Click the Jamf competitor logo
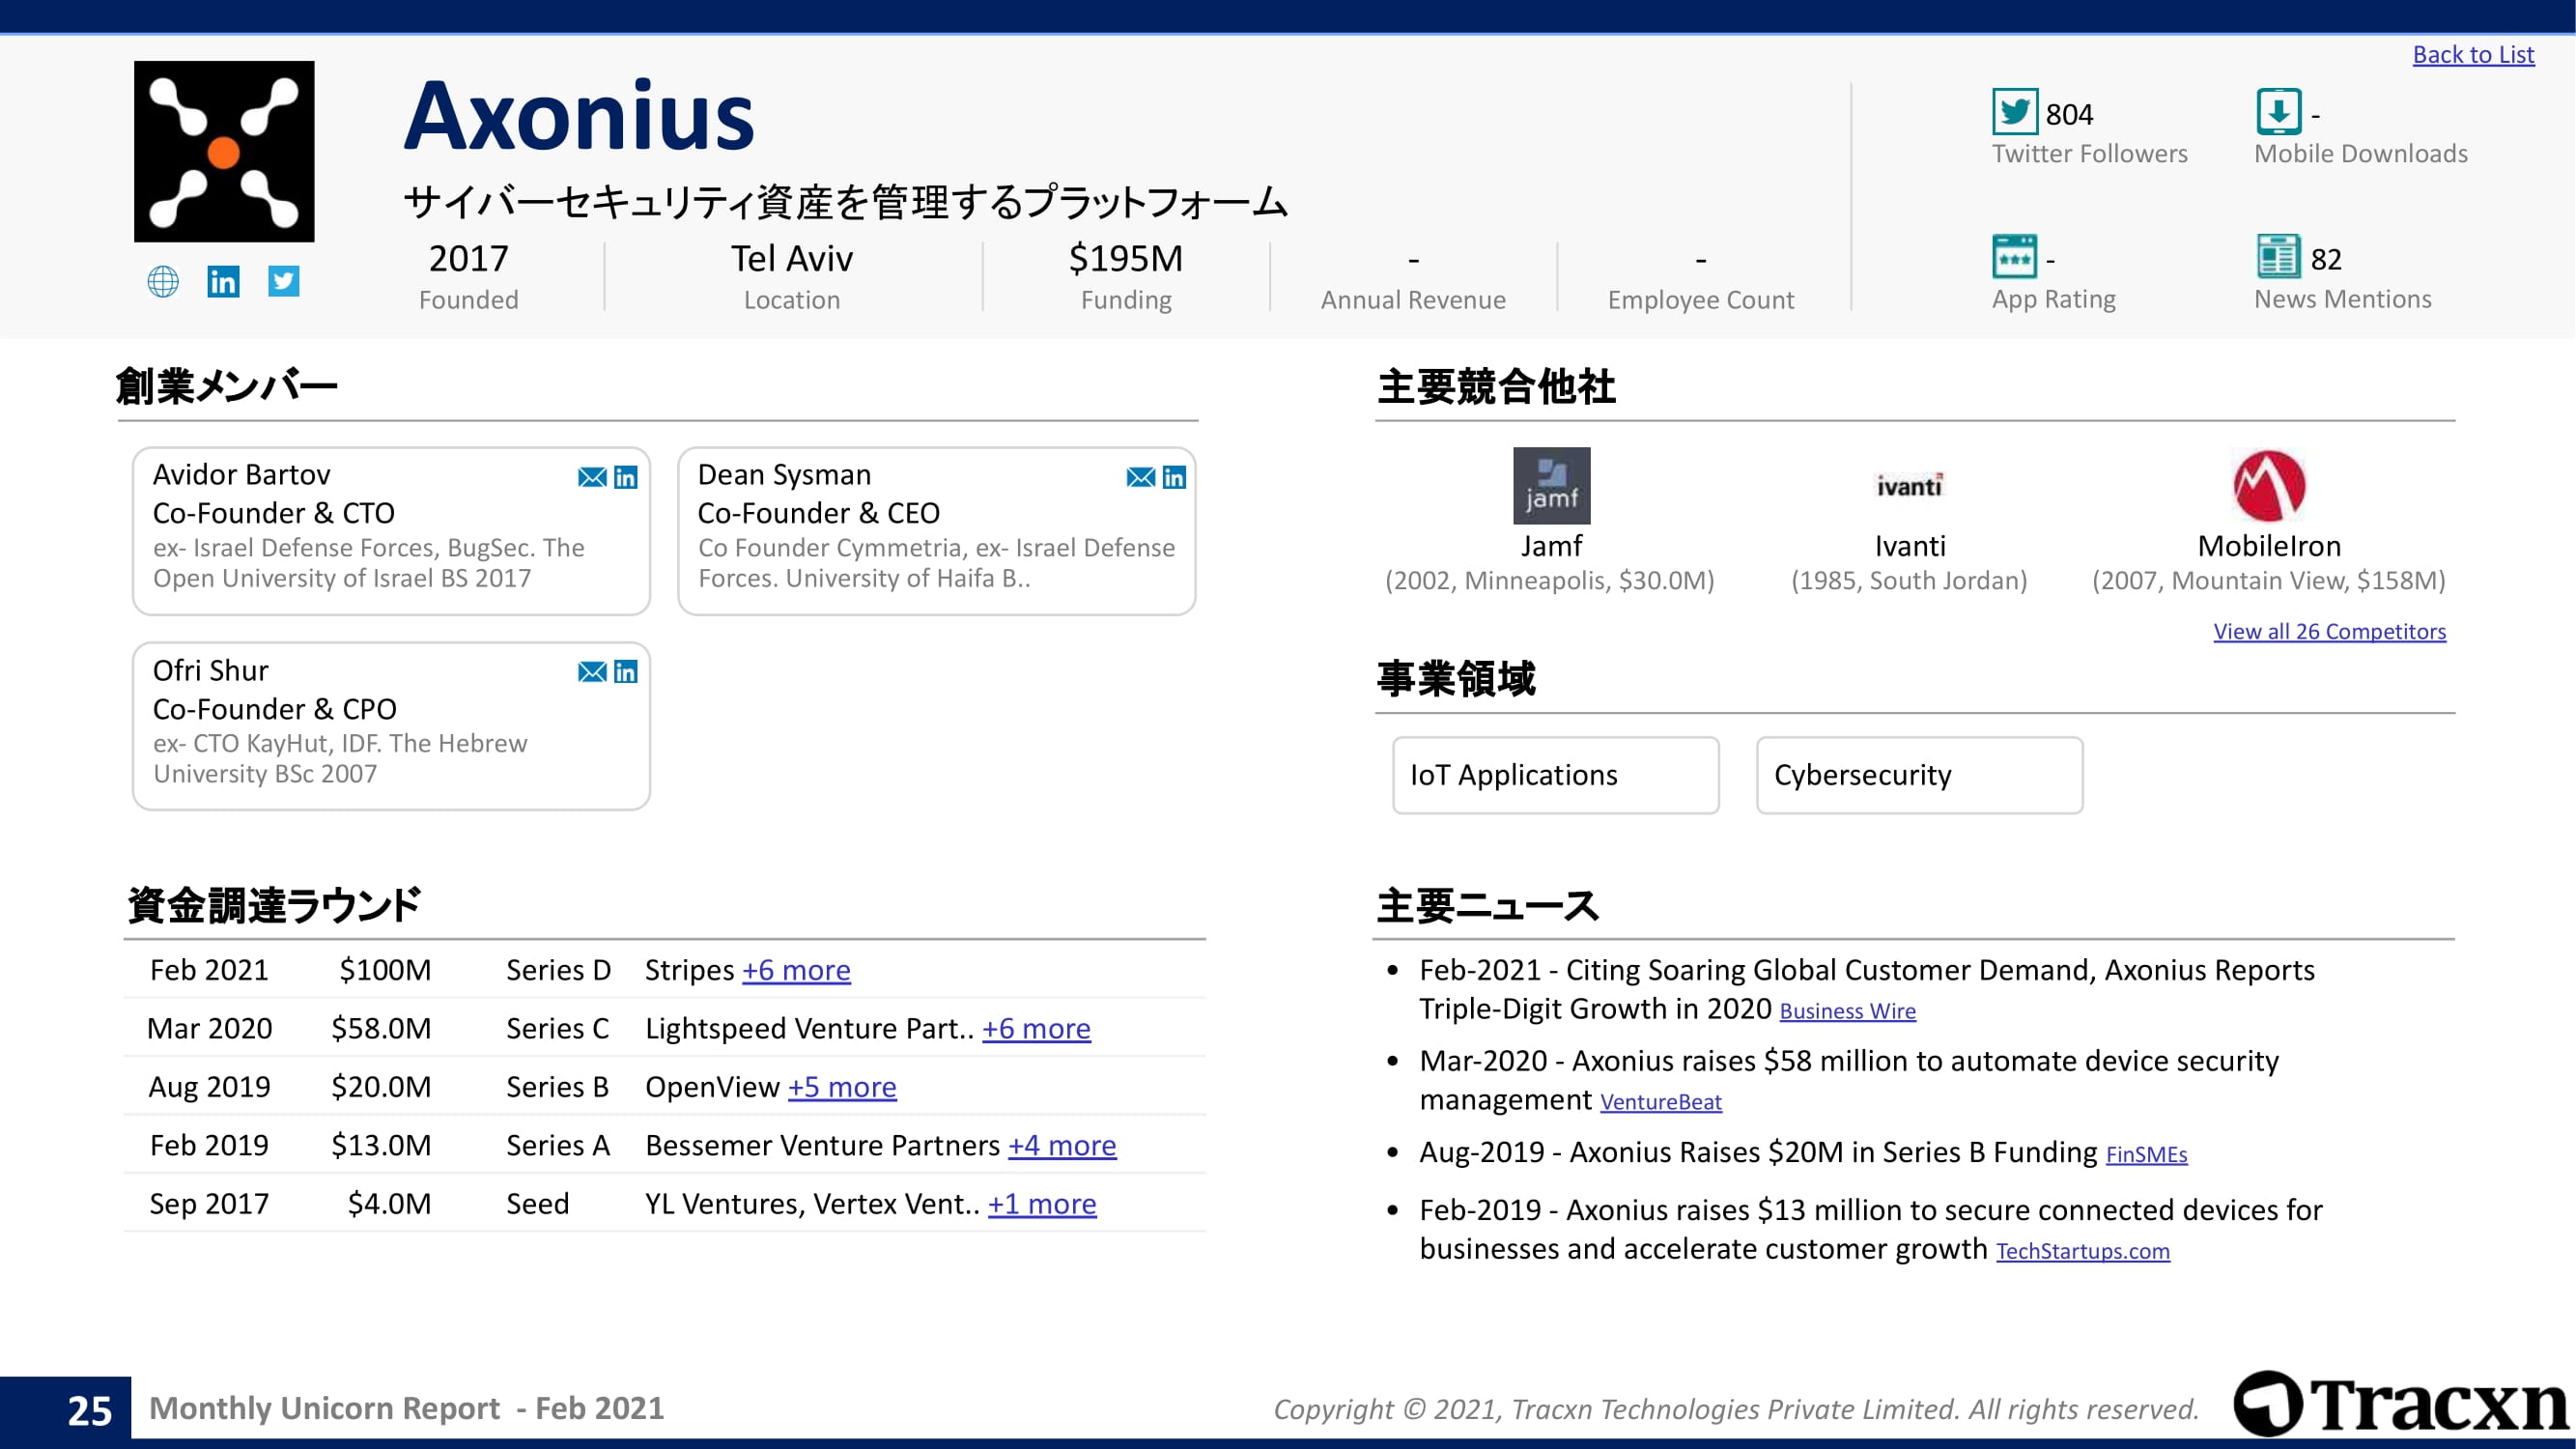The image size is (2576, 1449). [1551, 486]
